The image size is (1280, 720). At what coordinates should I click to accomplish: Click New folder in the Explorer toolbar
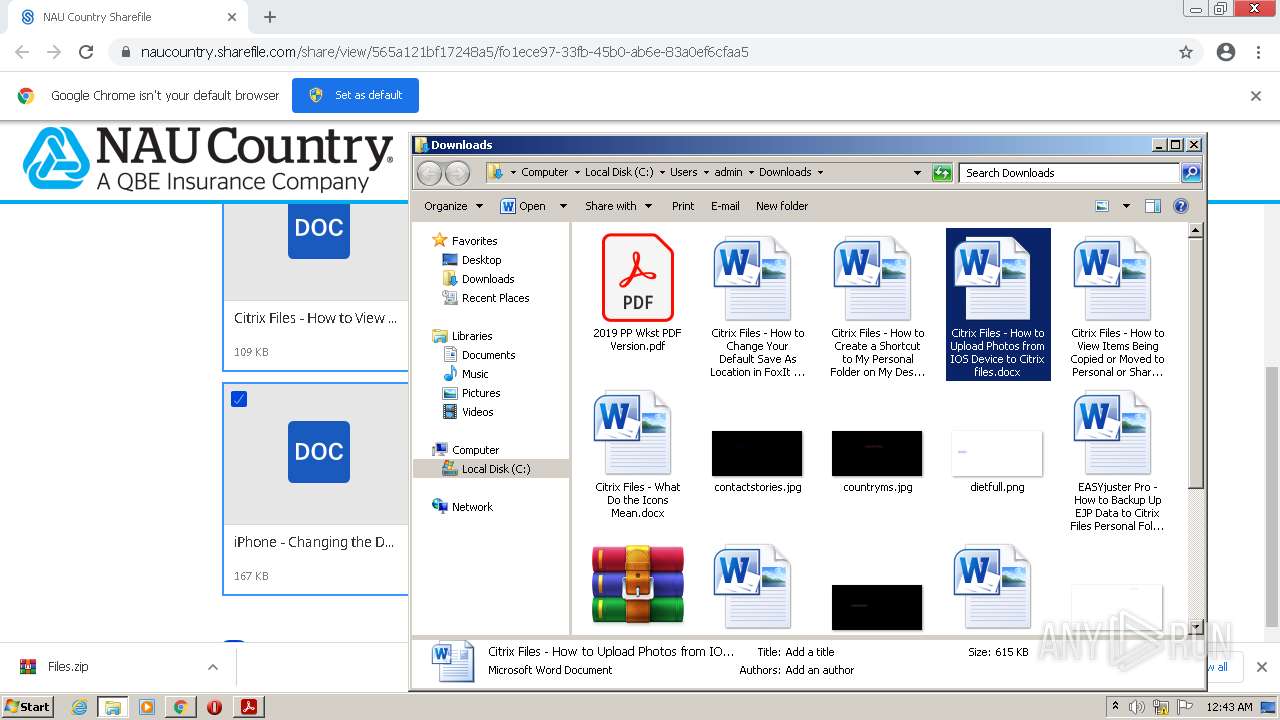(782, 206)
